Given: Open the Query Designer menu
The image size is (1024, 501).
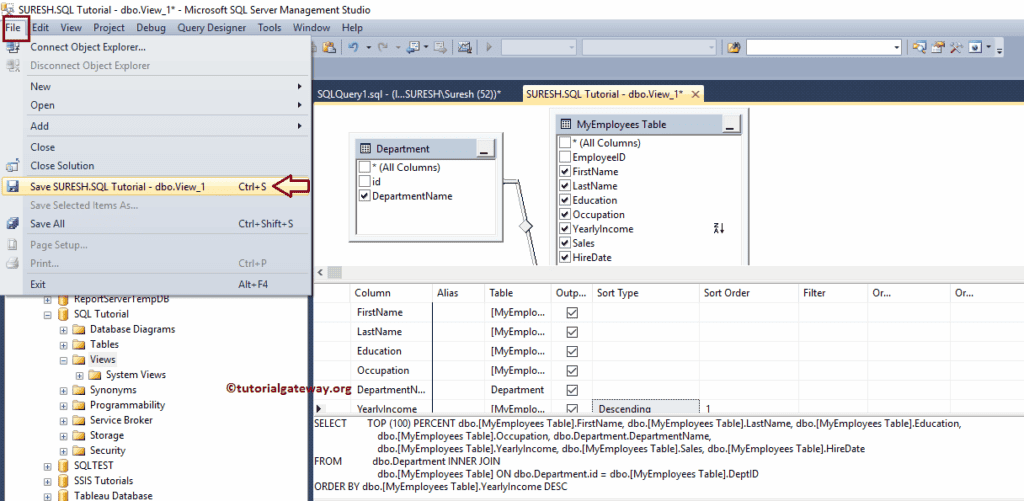Looking at the screenshot, I should pyautogui.click(x=212, y=27).
